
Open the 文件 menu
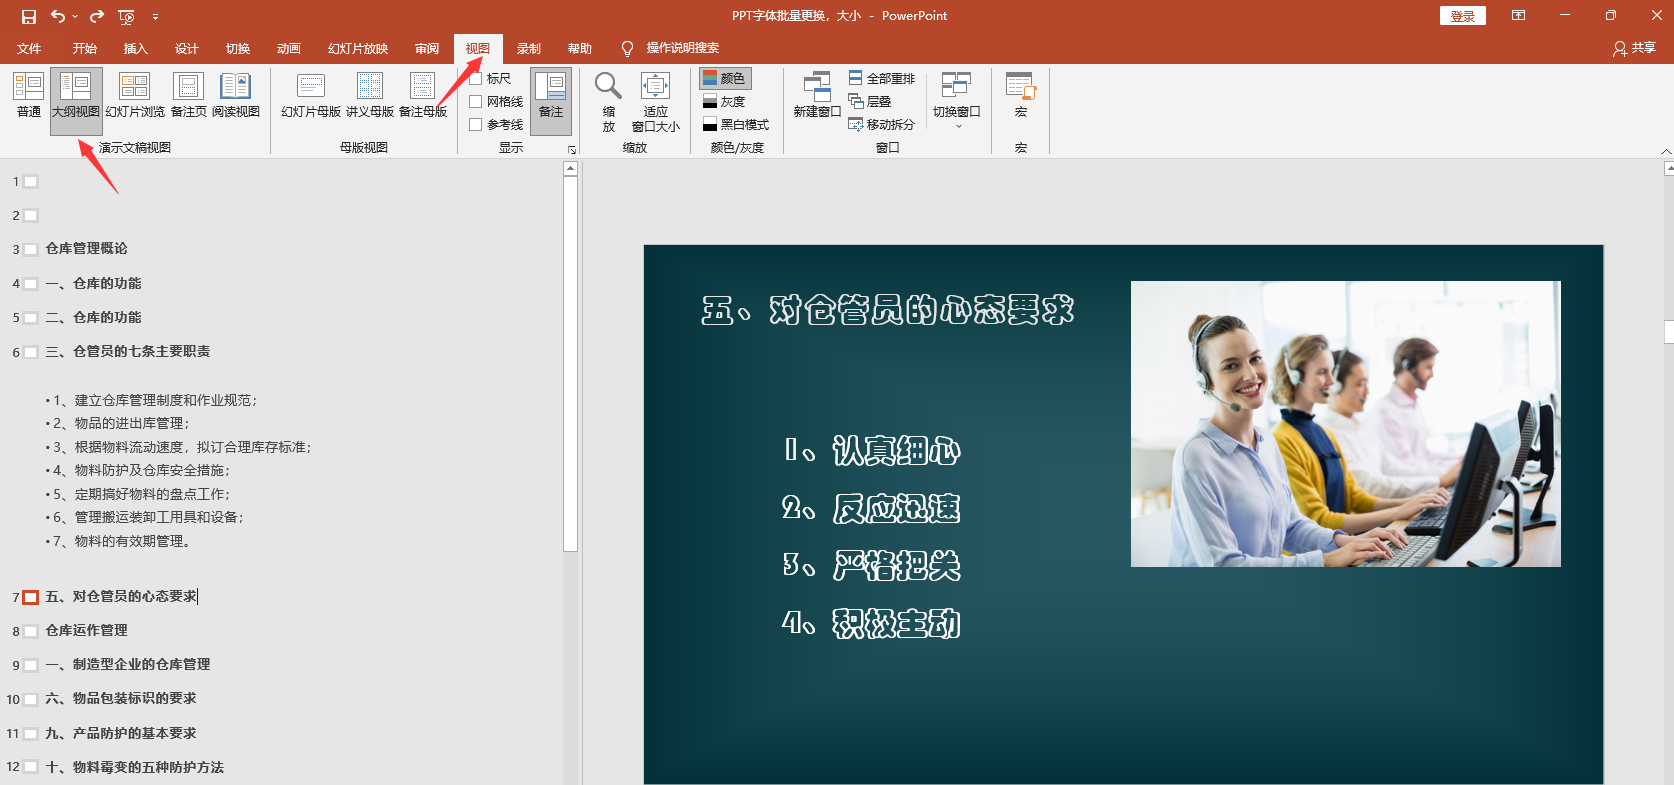click(29, 48)
